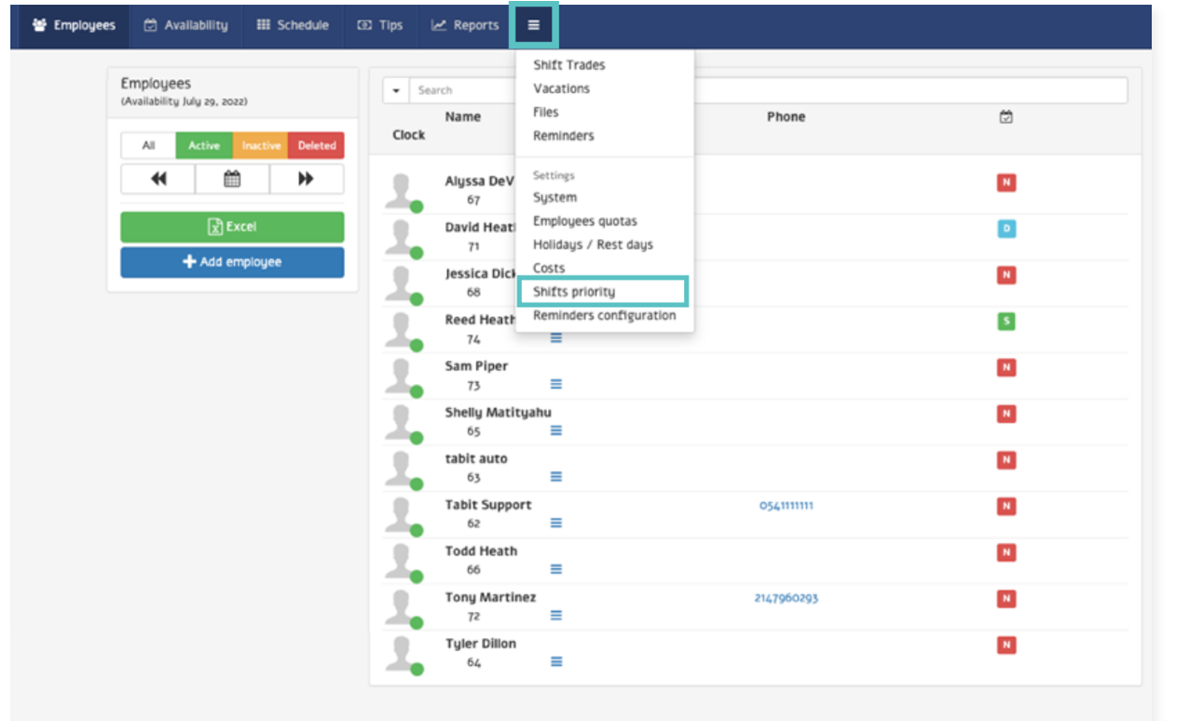This screenshot has height=722, width=1191.
Task: Expand the menu icon for Tyler Dillon
Action: pyautogui.click(x=556, y=661)
